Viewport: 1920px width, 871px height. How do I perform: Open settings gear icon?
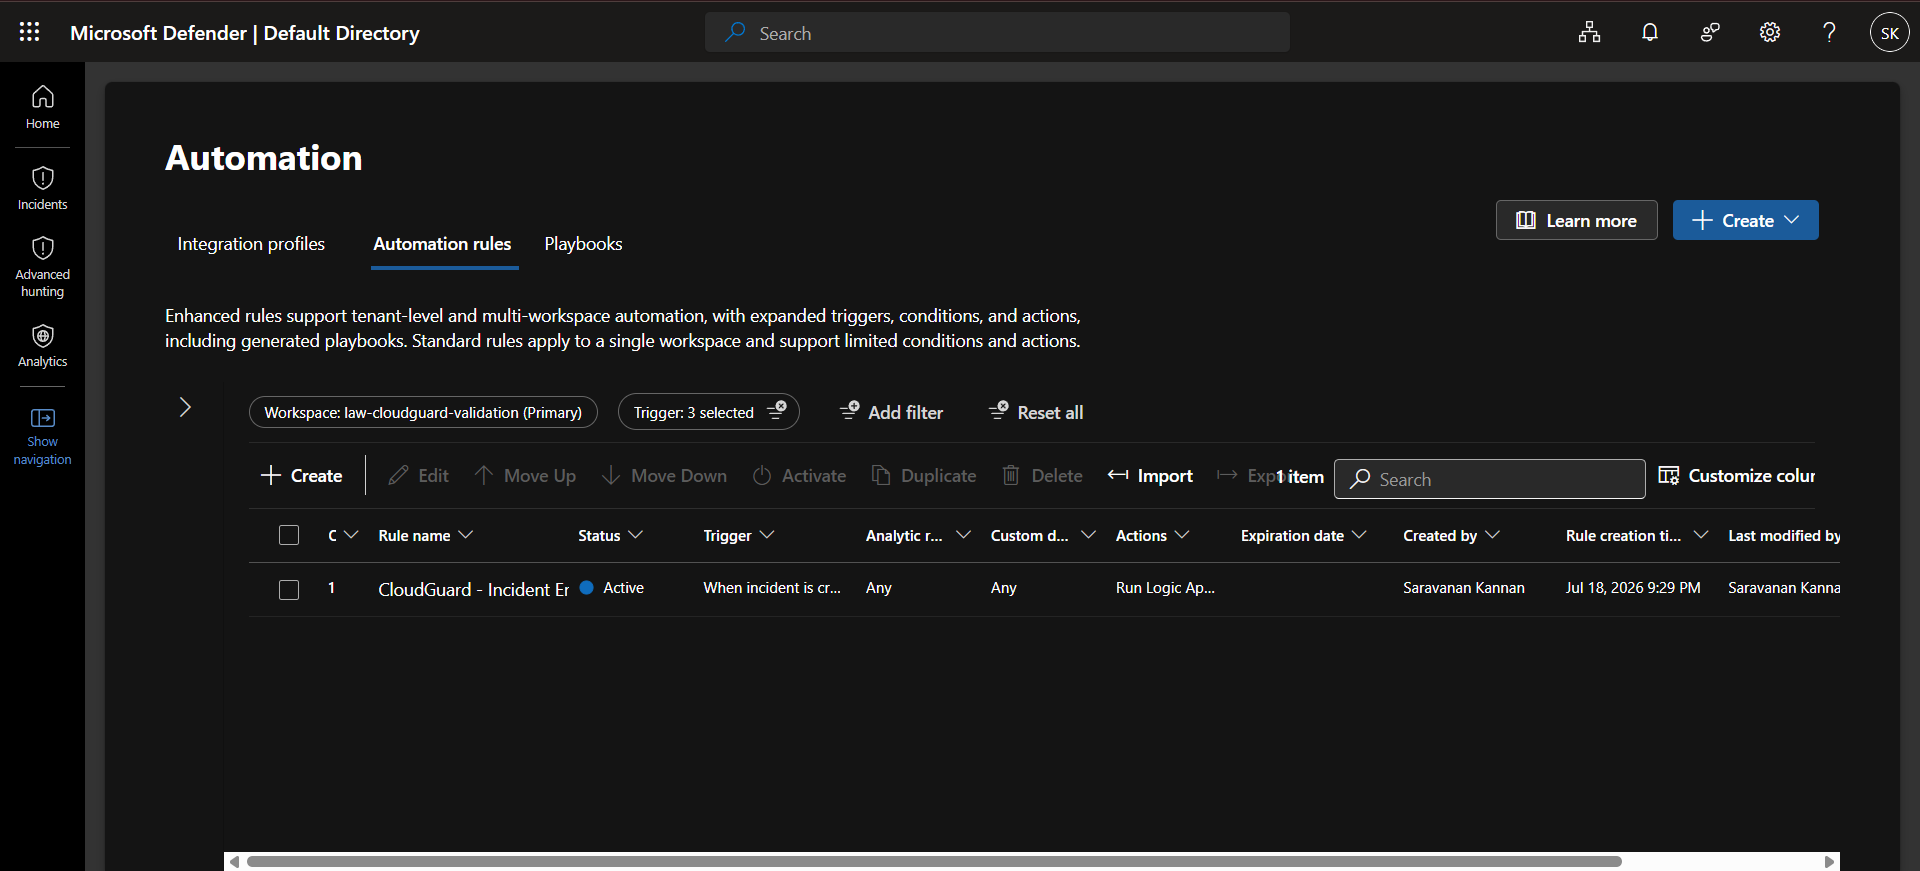click(x=1770, y=32)
